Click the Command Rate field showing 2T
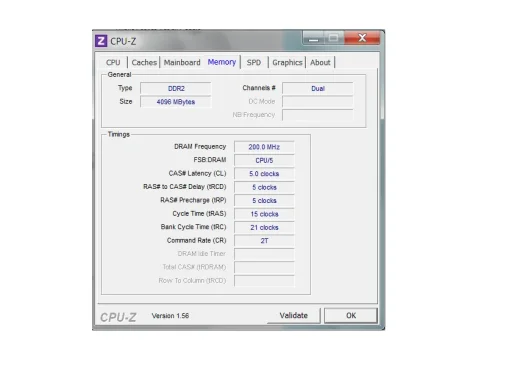The image size is (512, 384). (x=264, y=241)
